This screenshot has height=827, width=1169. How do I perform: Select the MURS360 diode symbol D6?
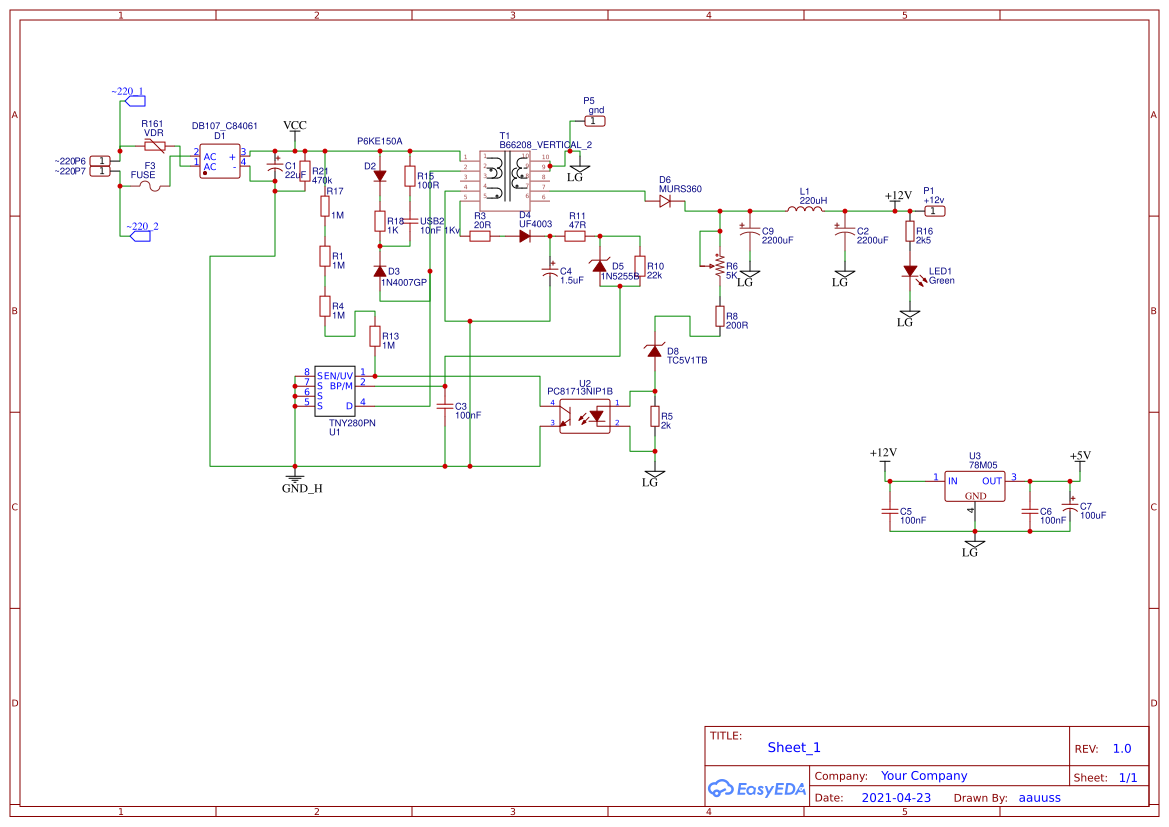click(x=664, y=201)
